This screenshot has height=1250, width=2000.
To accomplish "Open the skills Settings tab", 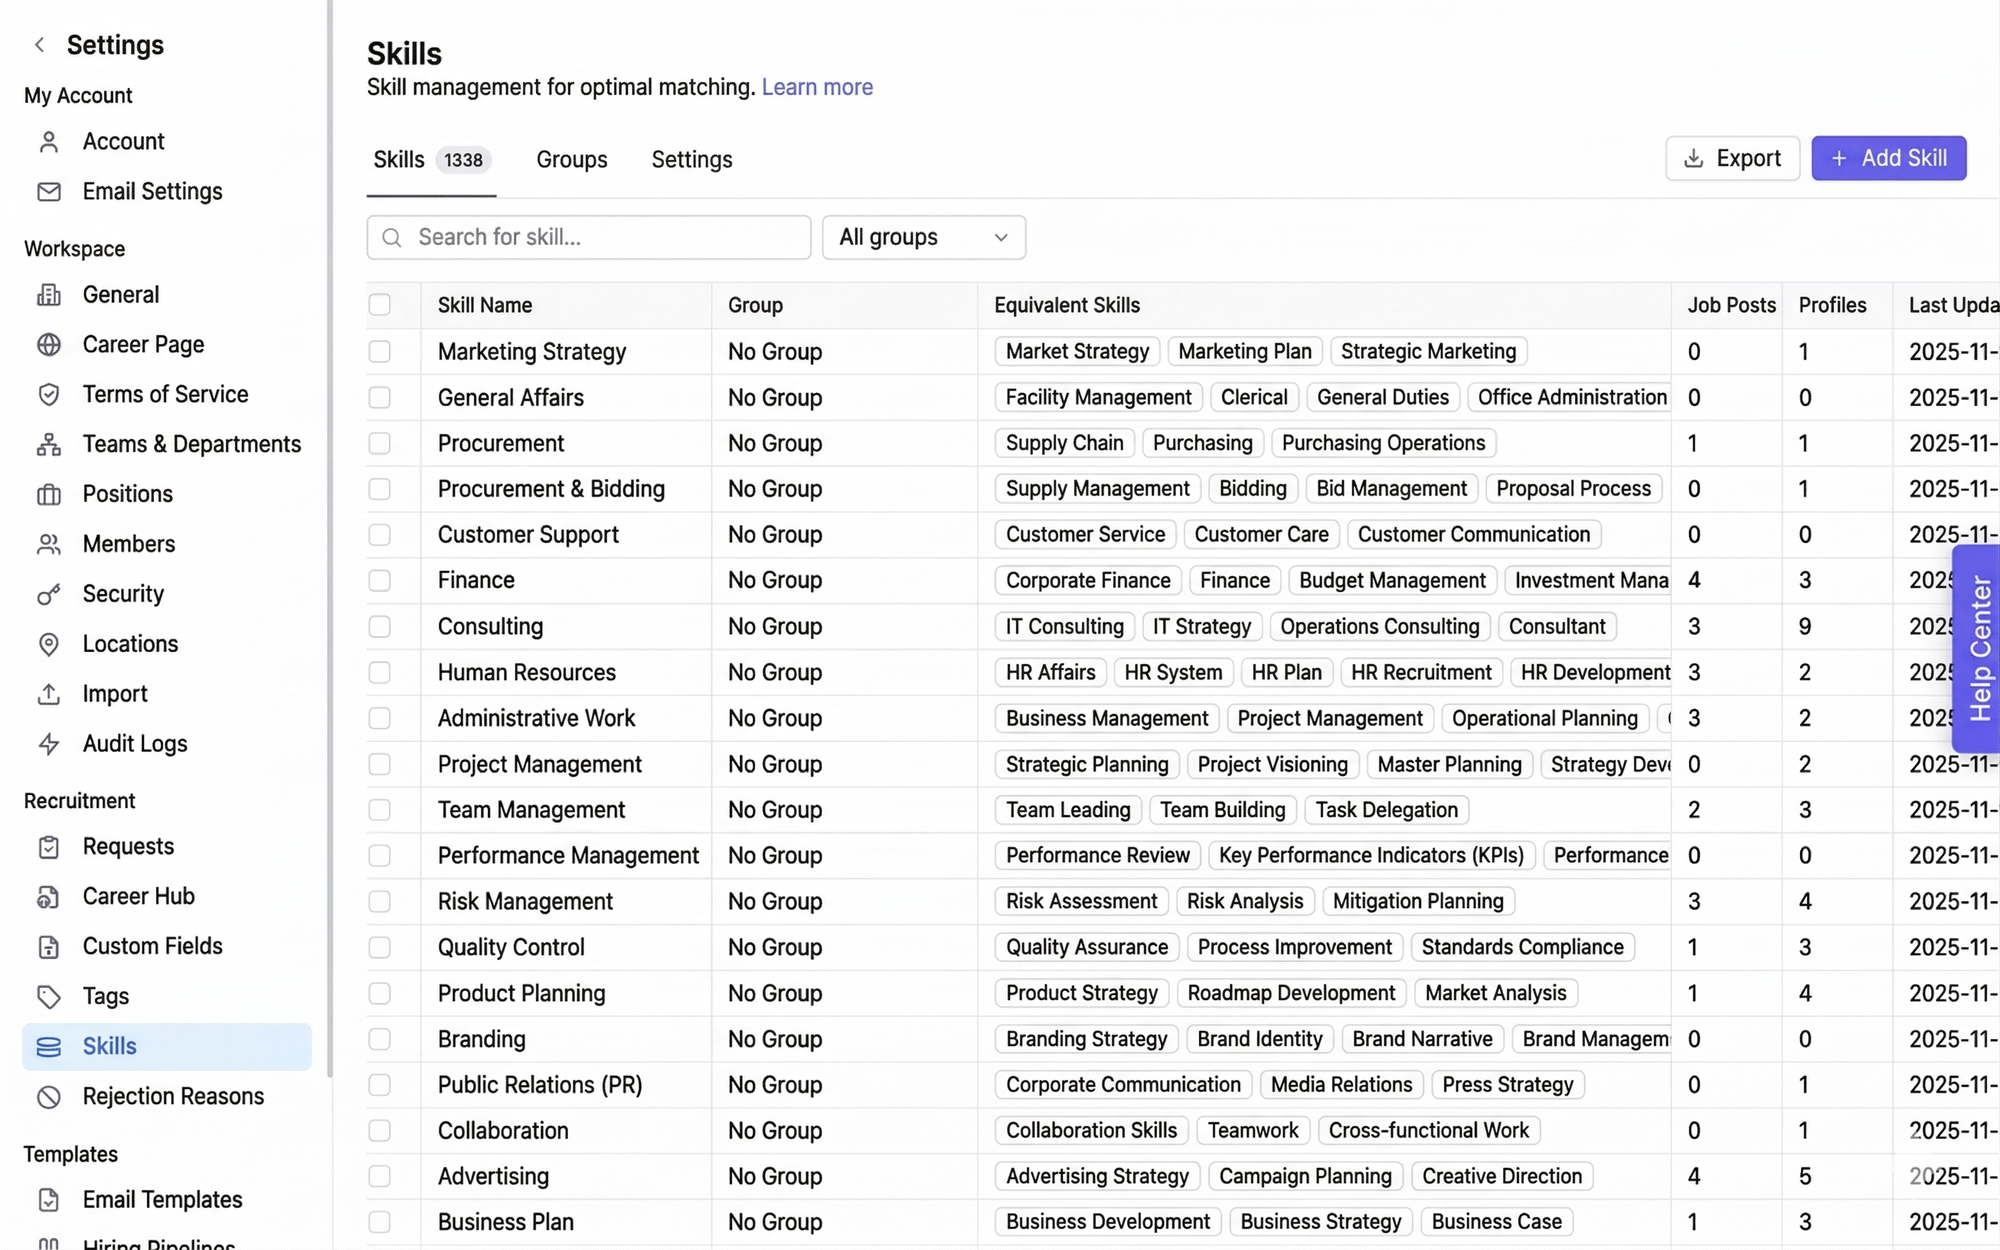I will pyautogui.click(x=691, y=160).
